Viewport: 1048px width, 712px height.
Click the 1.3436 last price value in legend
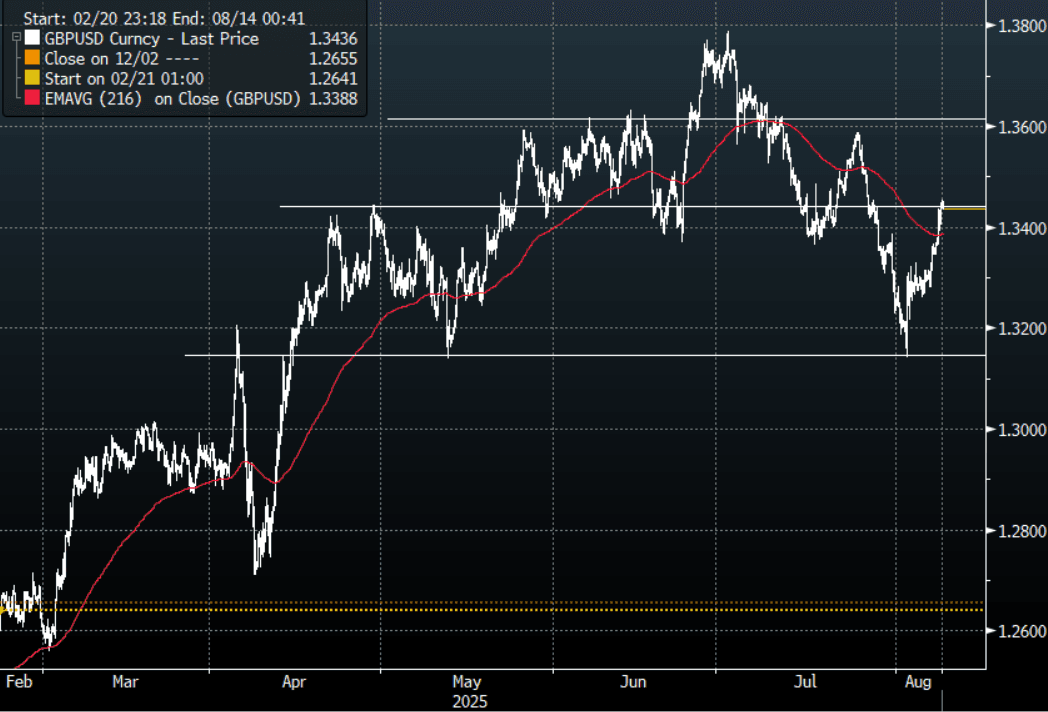point(335,39)
